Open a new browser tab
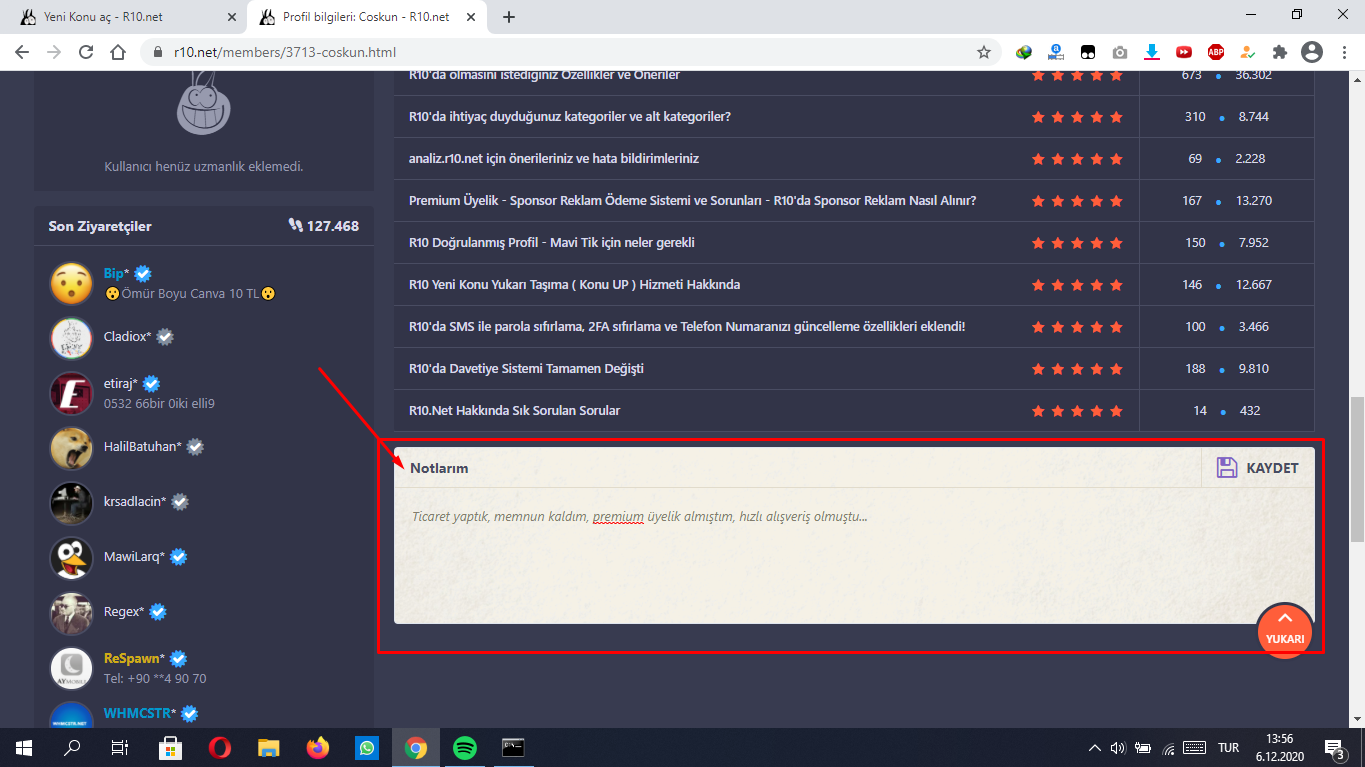Image resolution: width=1365 pixels, height=767 pixels. tap(509, 17)
